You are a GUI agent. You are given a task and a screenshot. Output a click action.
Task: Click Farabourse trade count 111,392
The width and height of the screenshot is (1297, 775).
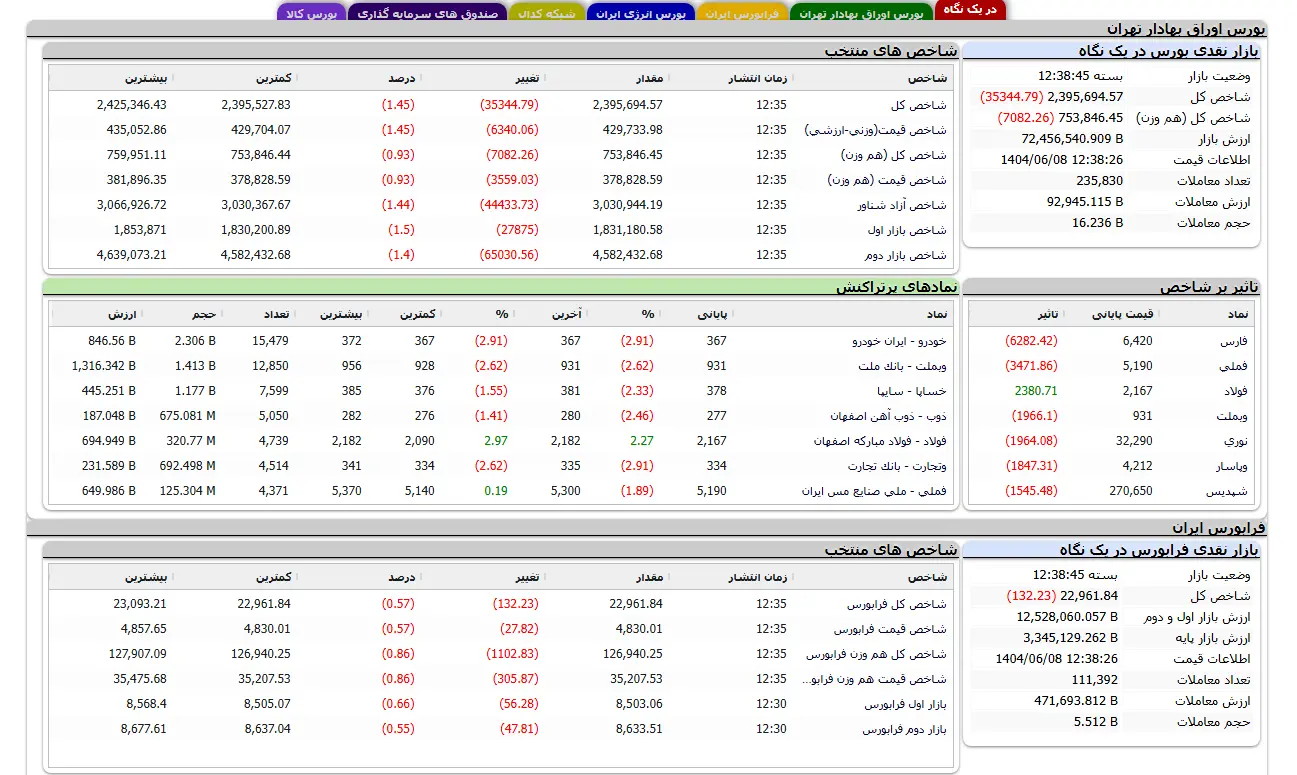[1094, 680]
